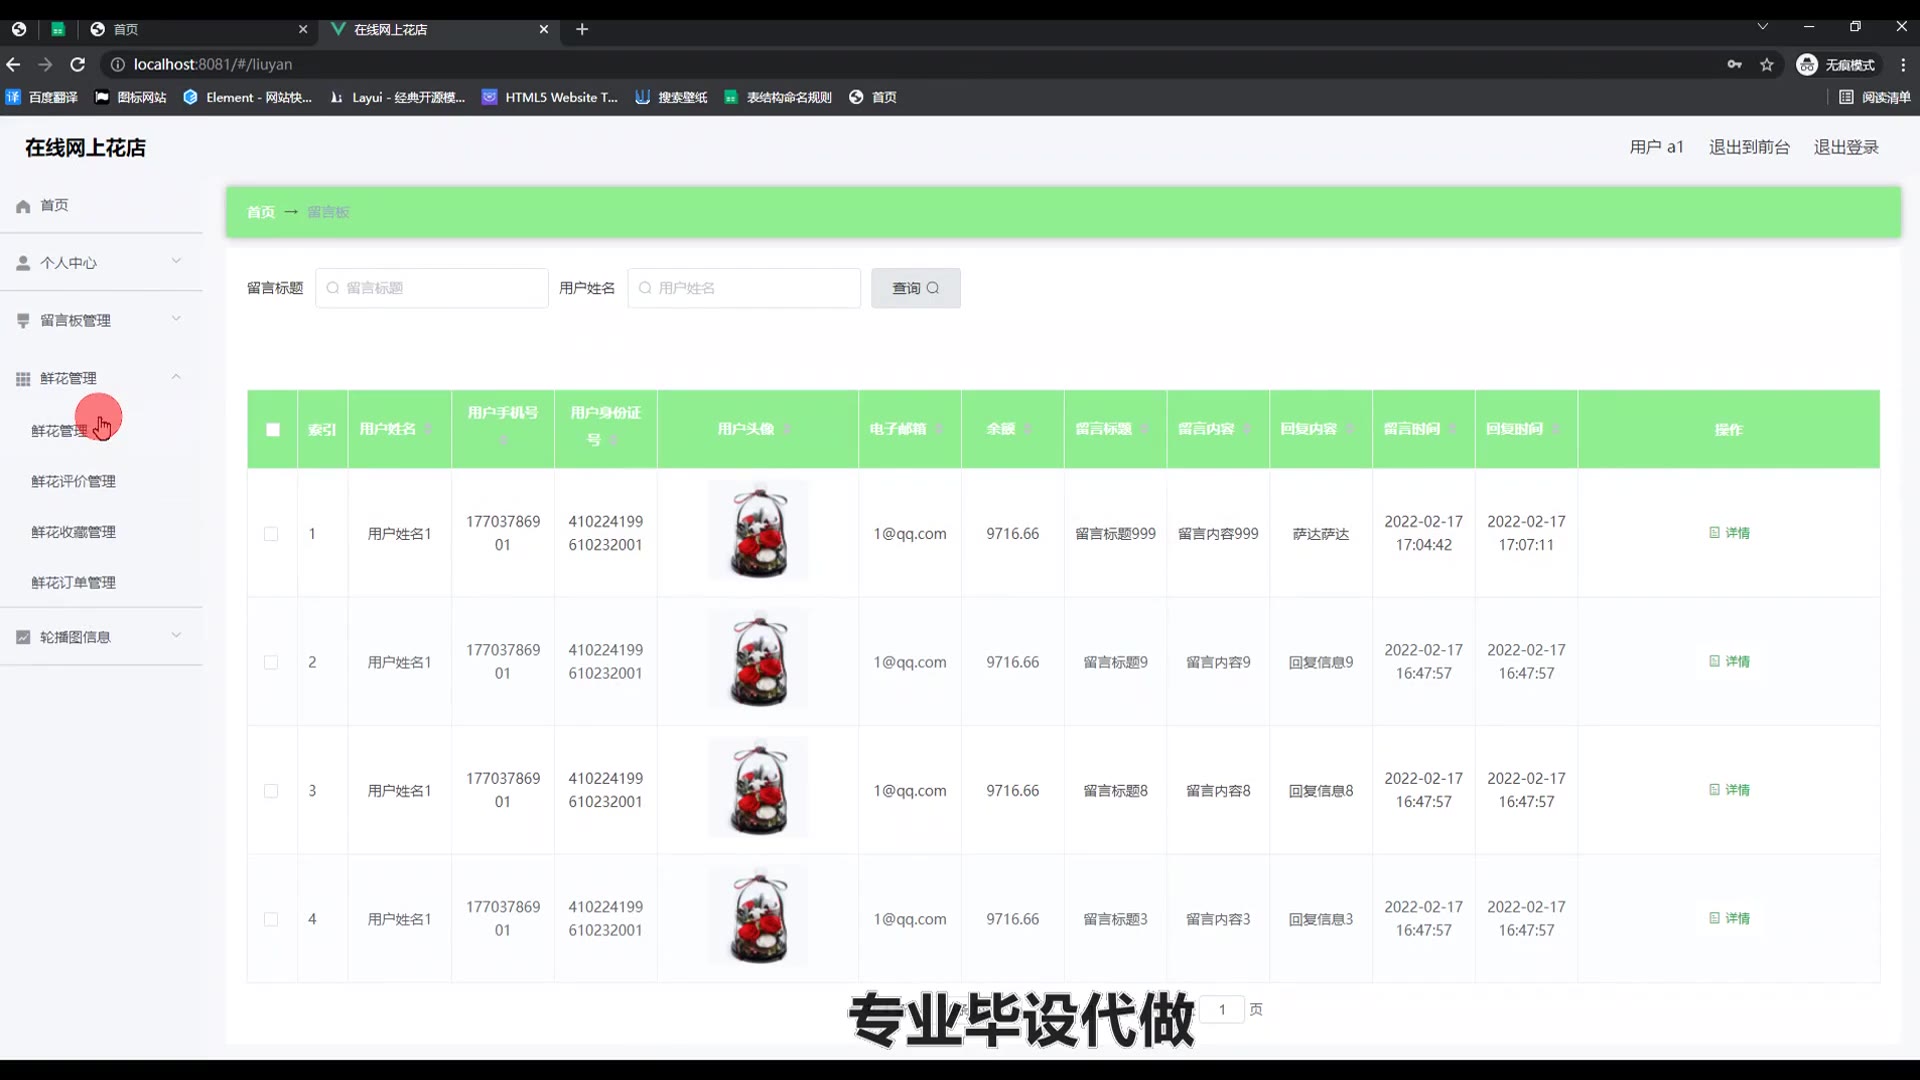Go to 首页 in sidebar menu
The width and height of the screenshot is (1920, 1080).
tap(54, 205)
